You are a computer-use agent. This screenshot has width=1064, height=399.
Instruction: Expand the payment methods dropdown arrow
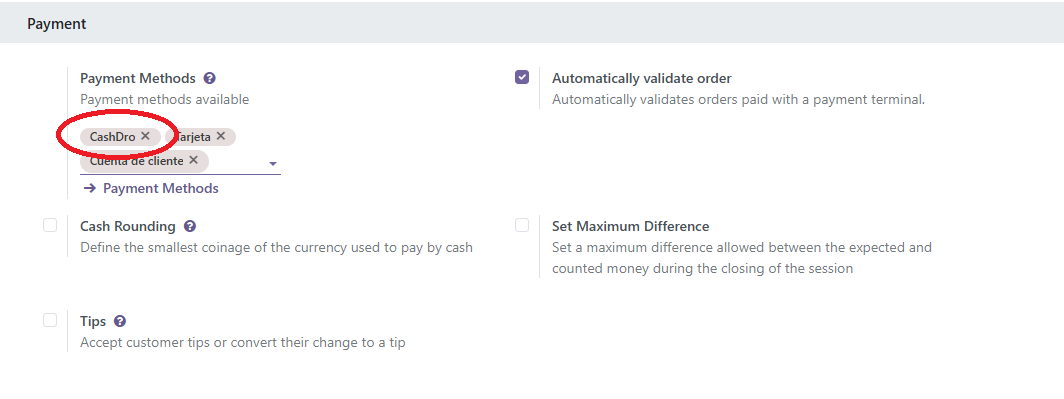273,164
